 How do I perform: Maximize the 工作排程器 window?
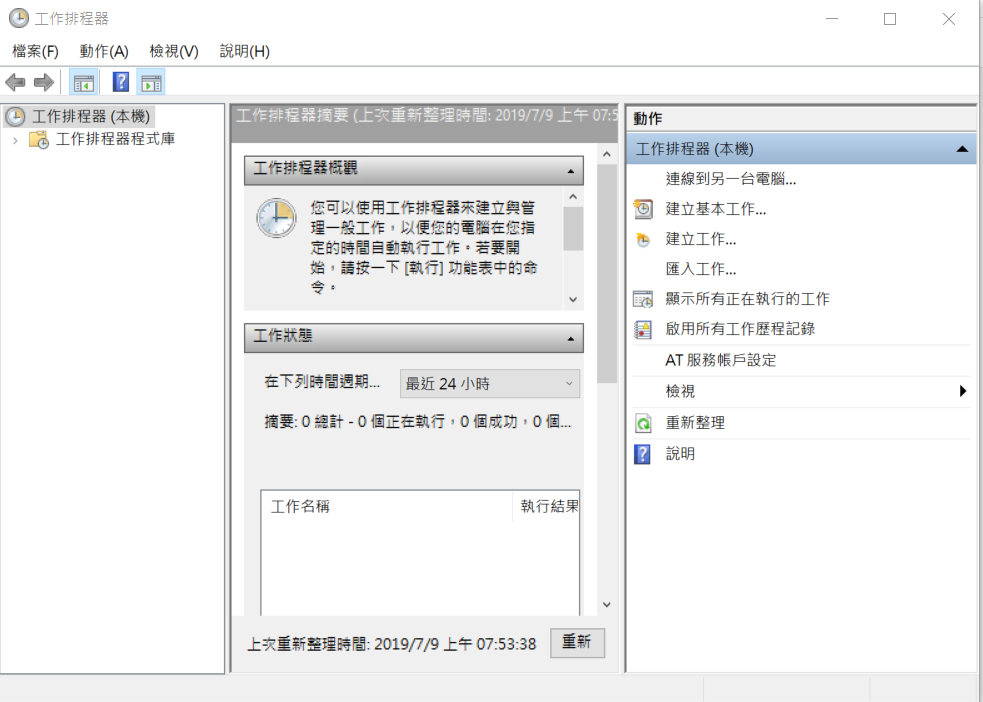pyautogui.click(x=890, y=19)
